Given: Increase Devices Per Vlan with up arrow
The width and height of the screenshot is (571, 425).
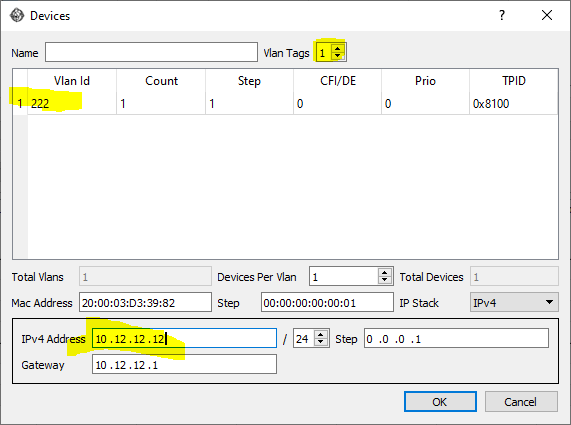Looking at the screenshot, I should (385, 272).
